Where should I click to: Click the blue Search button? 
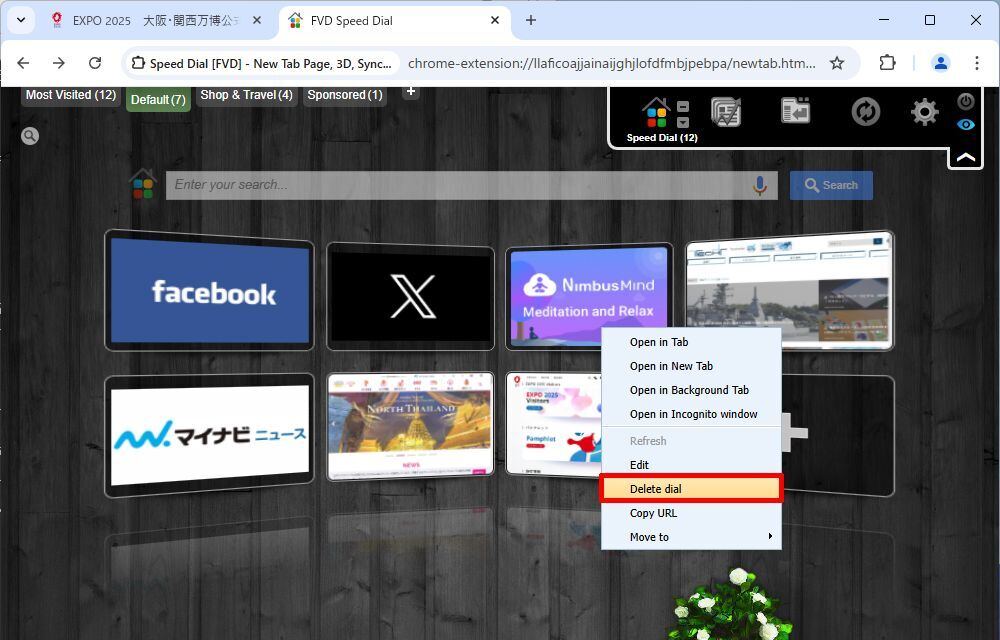(x=831, y=185)
